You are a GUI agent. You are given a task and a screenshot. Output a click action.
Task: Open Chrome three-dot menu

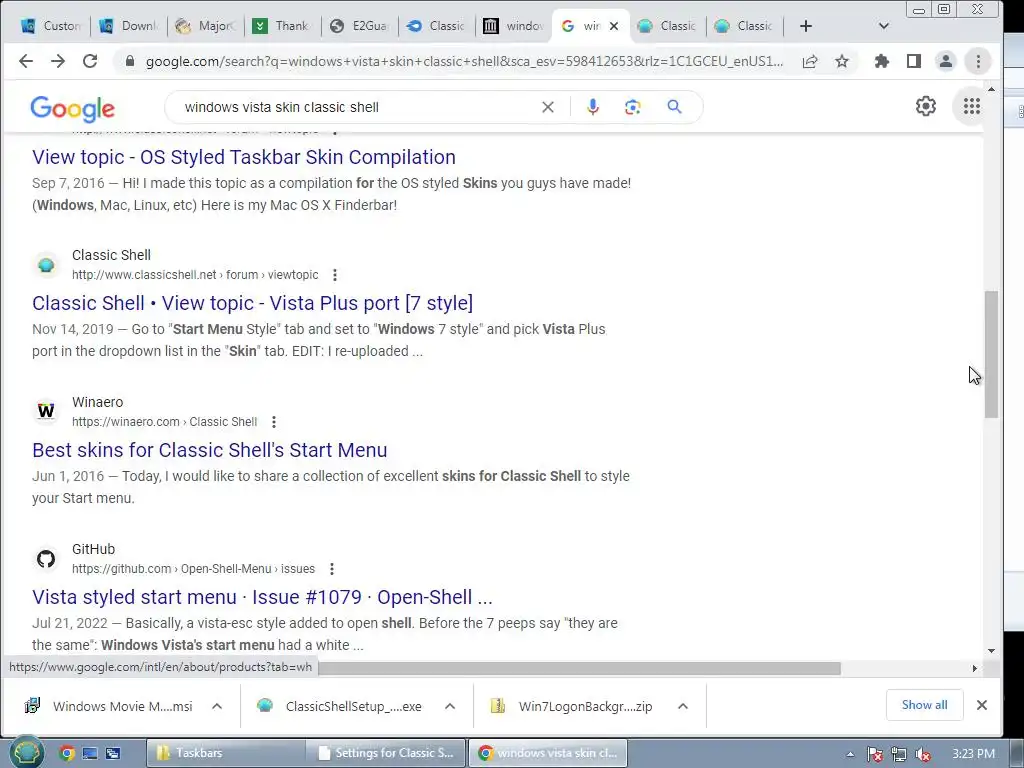(978, 61)
